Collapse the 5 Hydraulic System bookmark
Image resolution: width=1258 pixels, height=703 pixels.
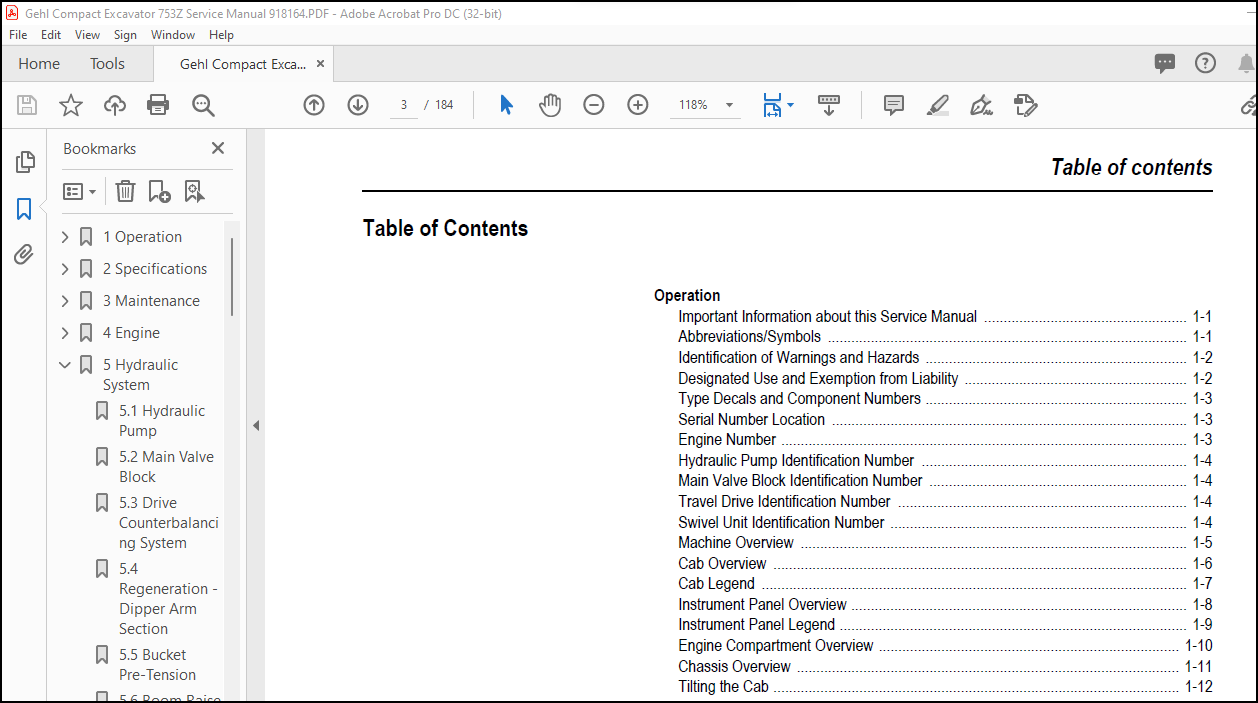coord(65,365)
